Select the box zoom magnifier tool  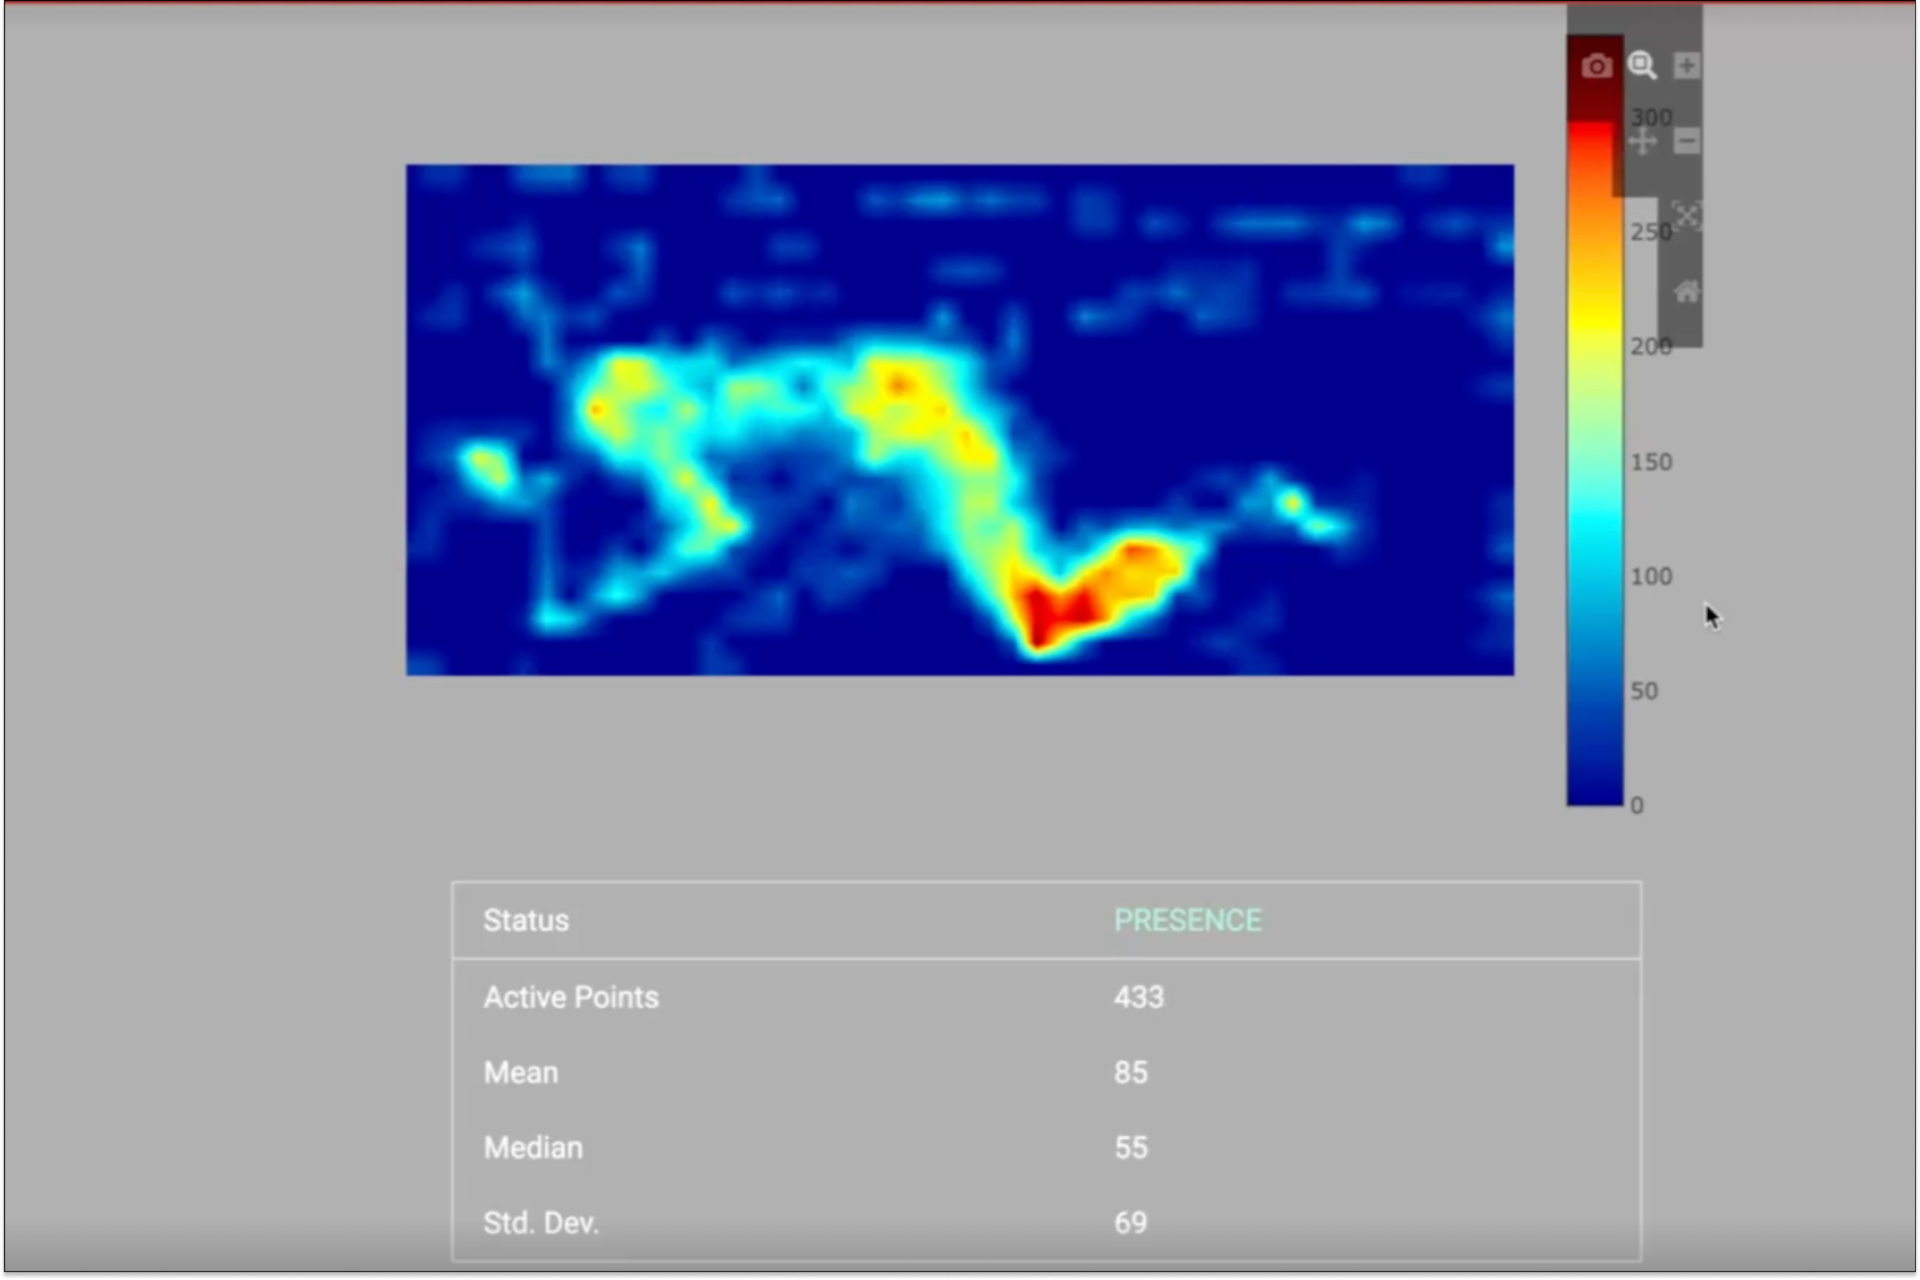click(1641, 66)
